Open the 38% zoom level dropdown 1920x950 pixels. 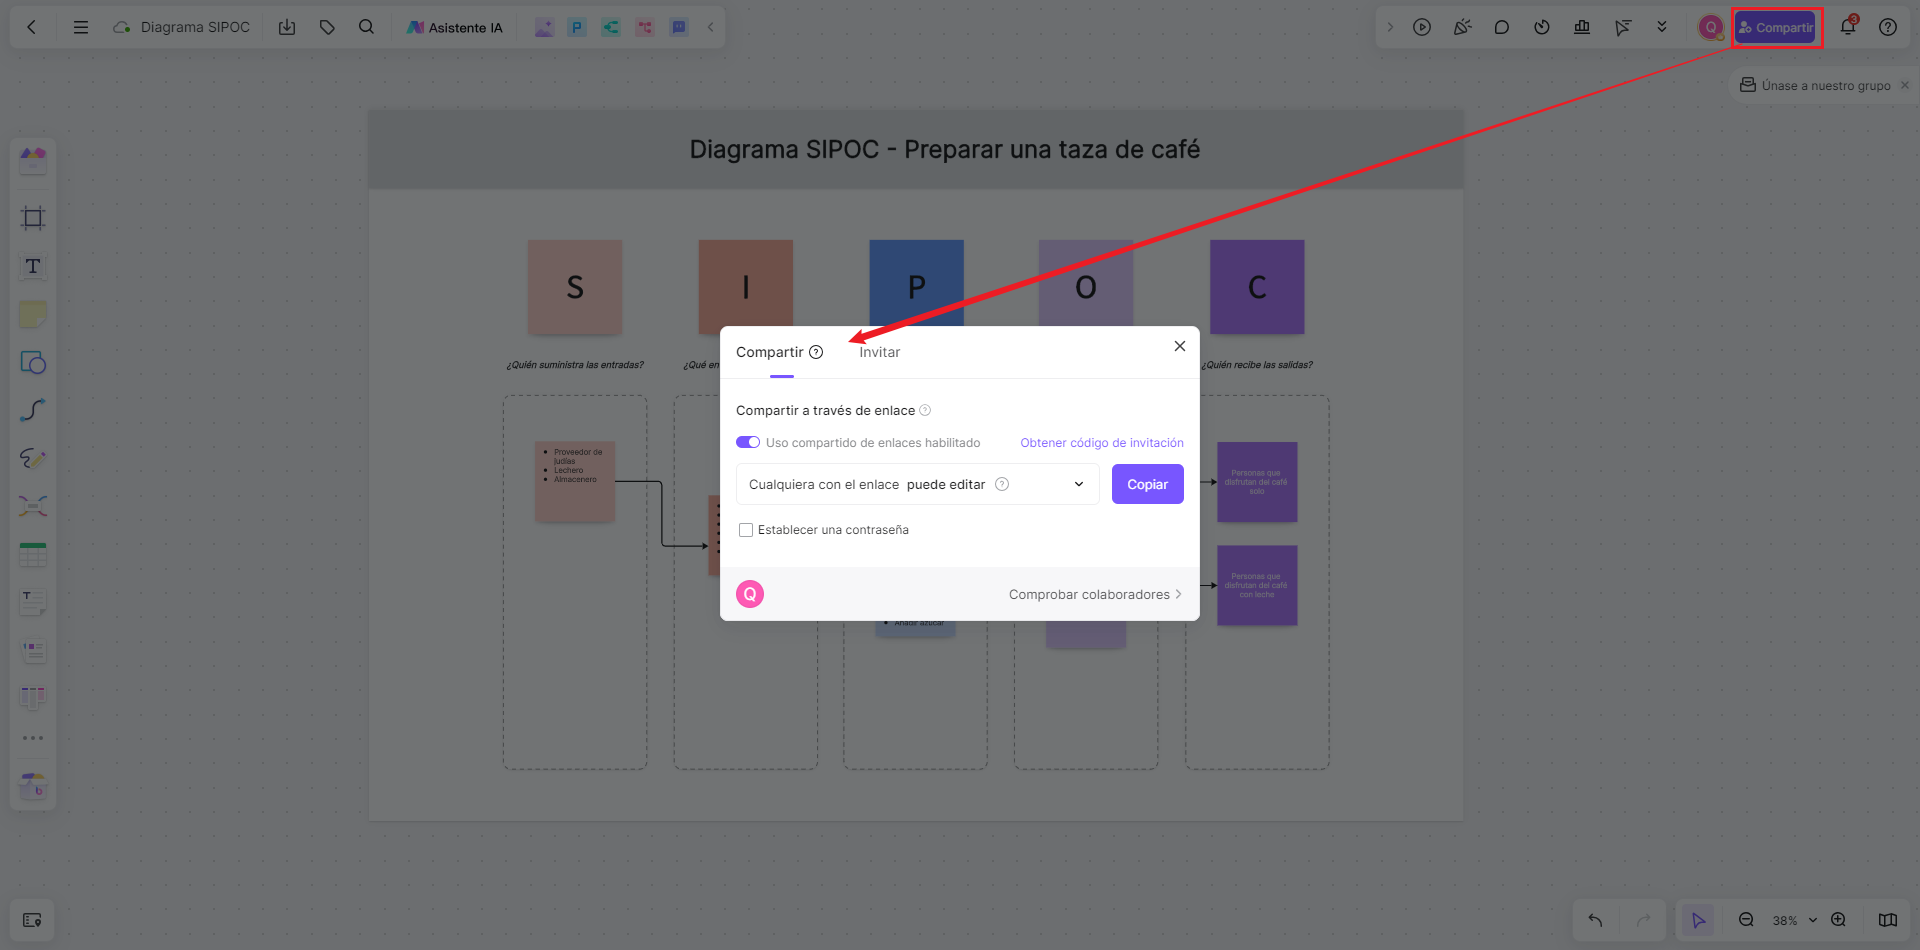[x=1795, y=920]
